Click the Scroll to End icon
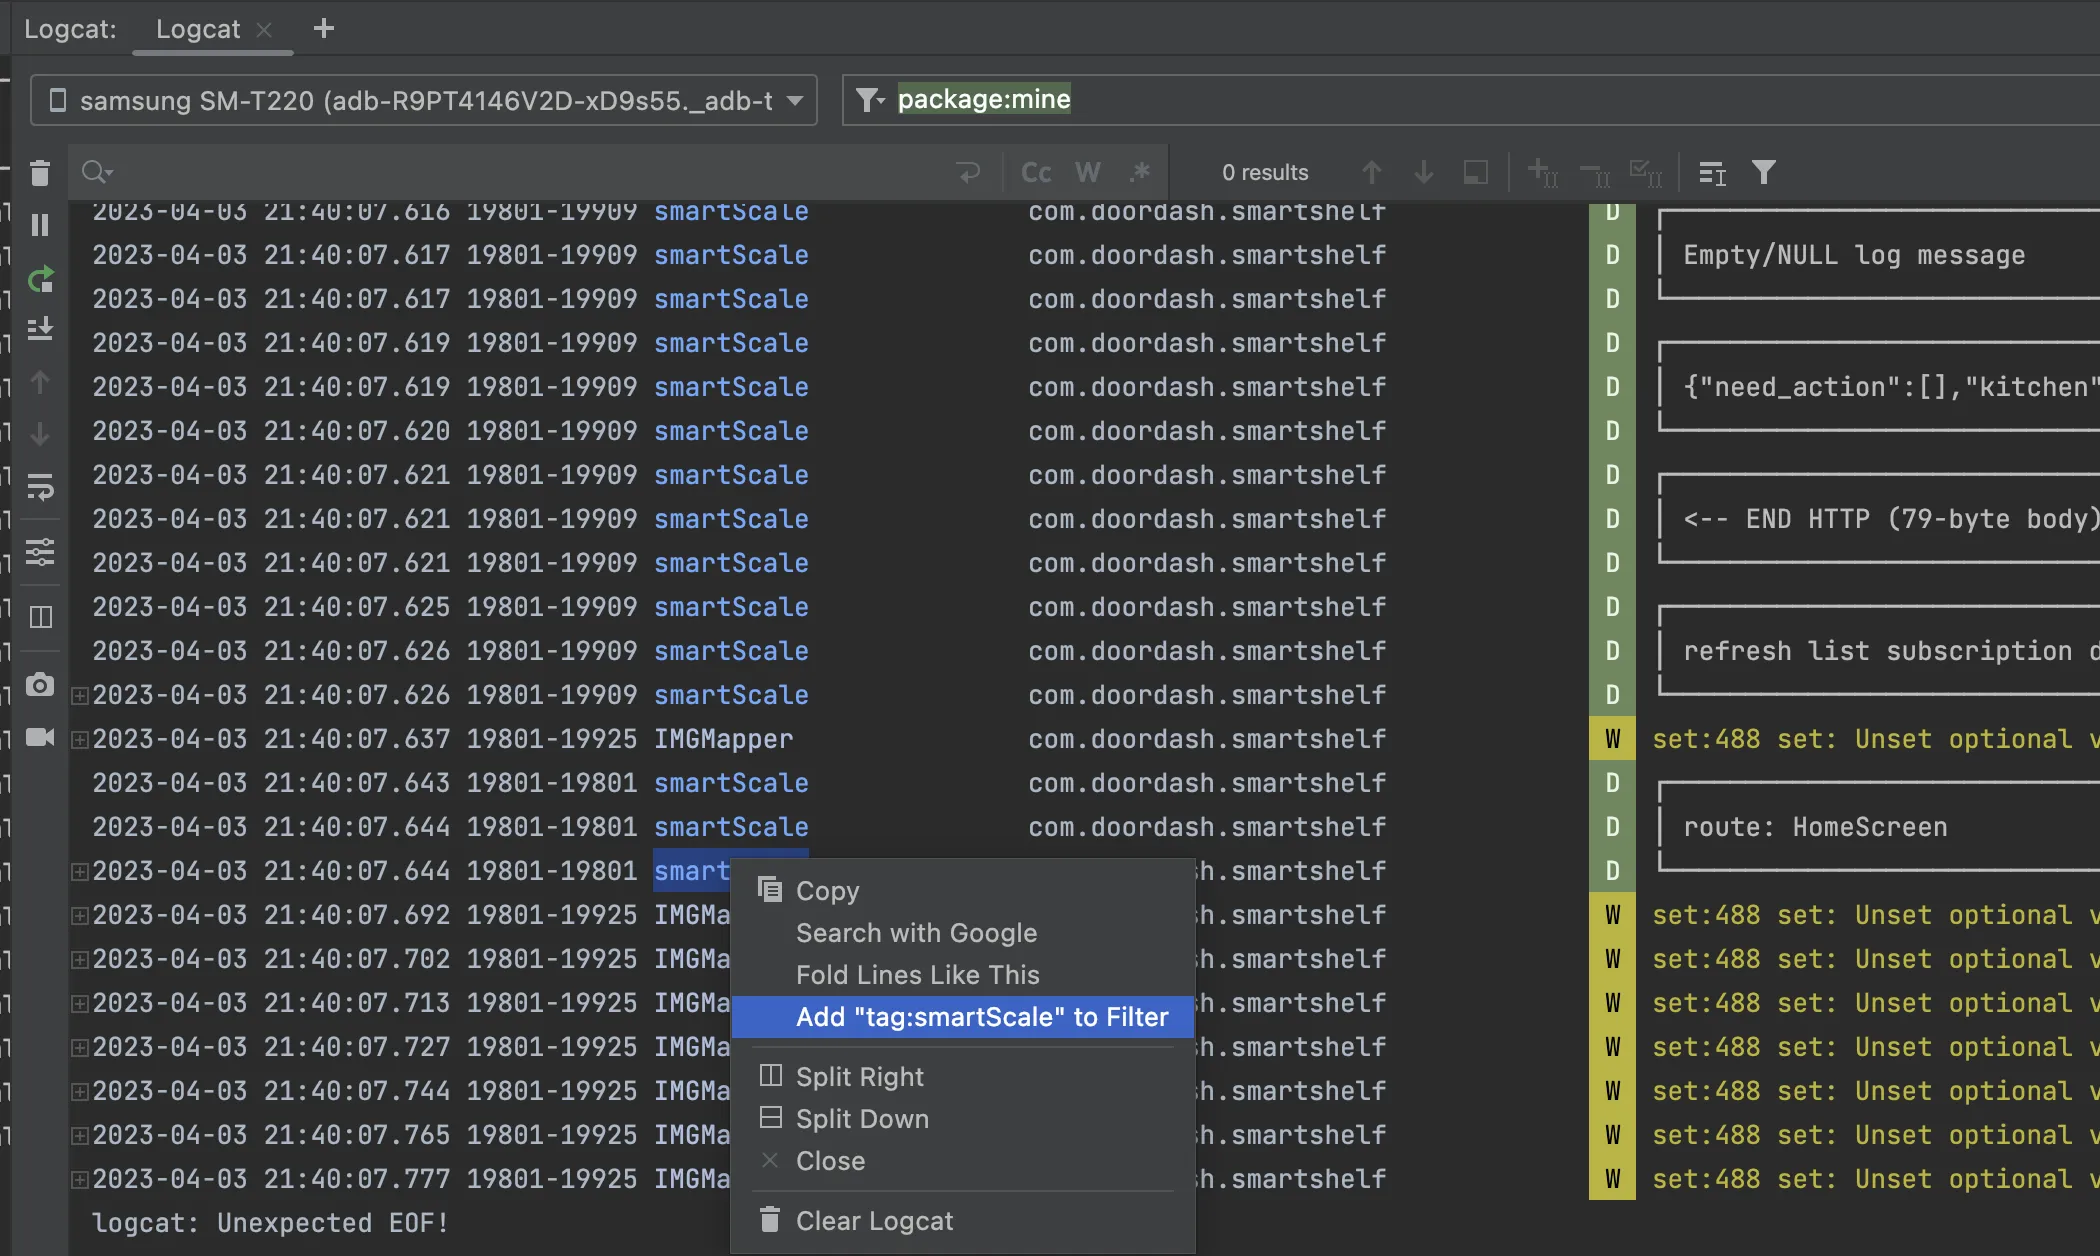Viewport: 2100px width, 1256px height. pyautogui.click(x=40, y=329)
